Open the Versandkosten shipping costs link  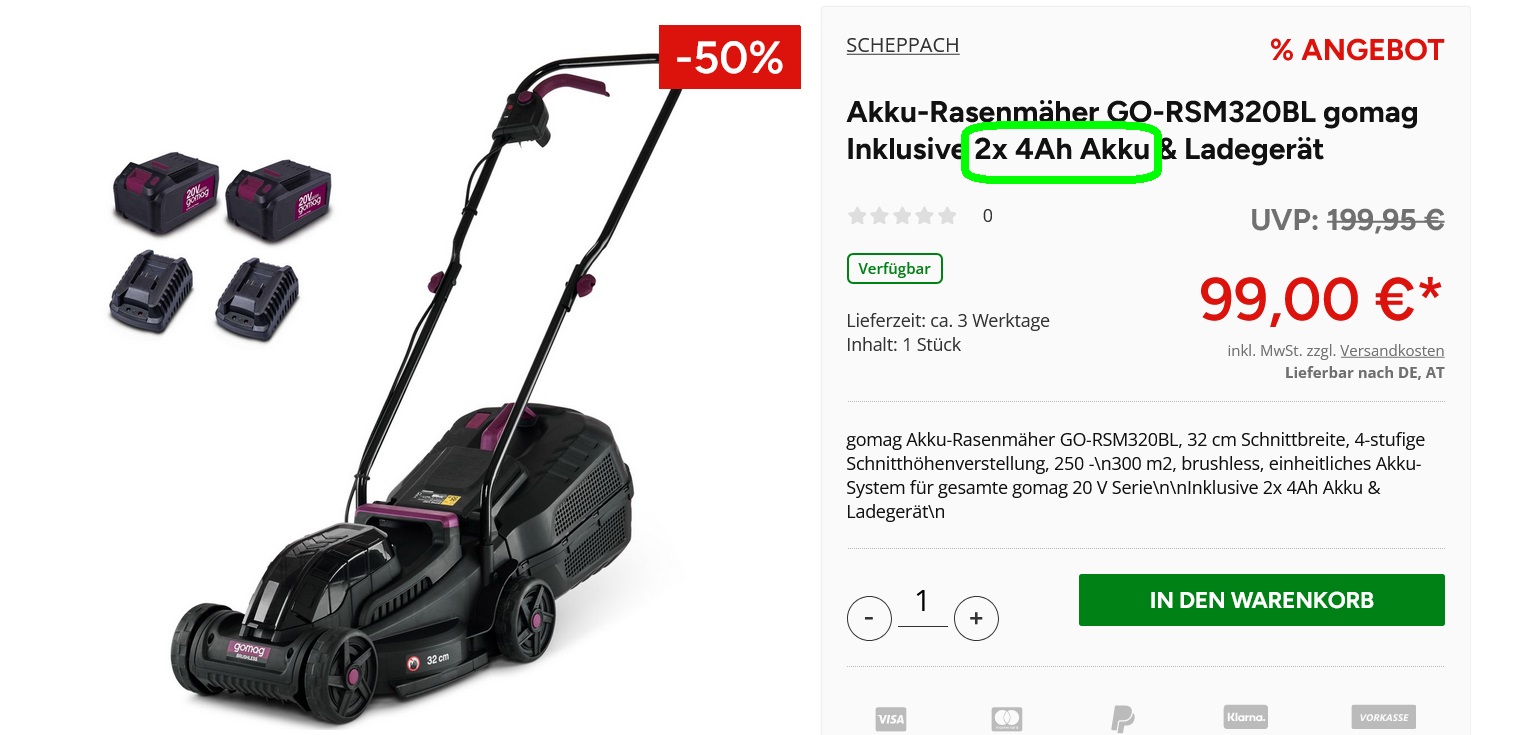pyautogui.click(x=1392, y=351)
